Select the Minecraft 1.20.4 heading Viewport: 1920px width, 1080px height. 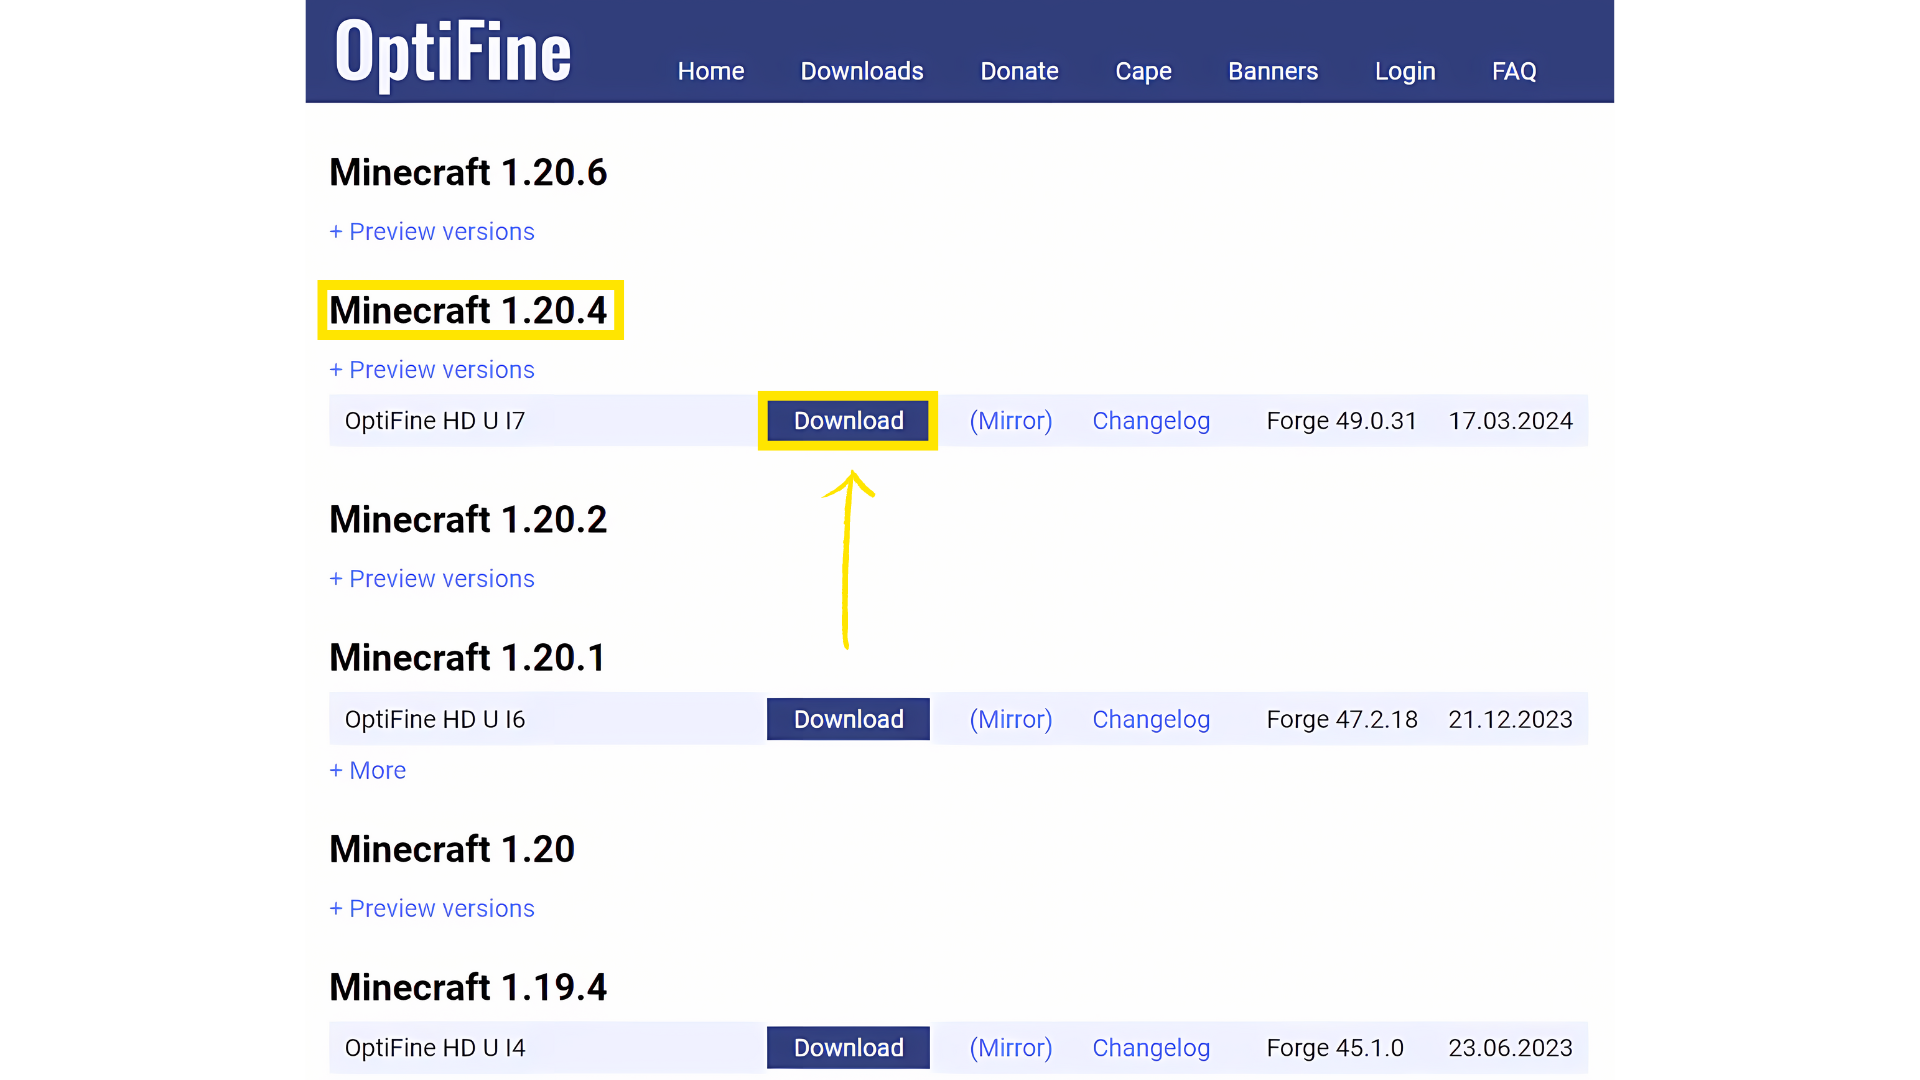click(x=468, y=310)
